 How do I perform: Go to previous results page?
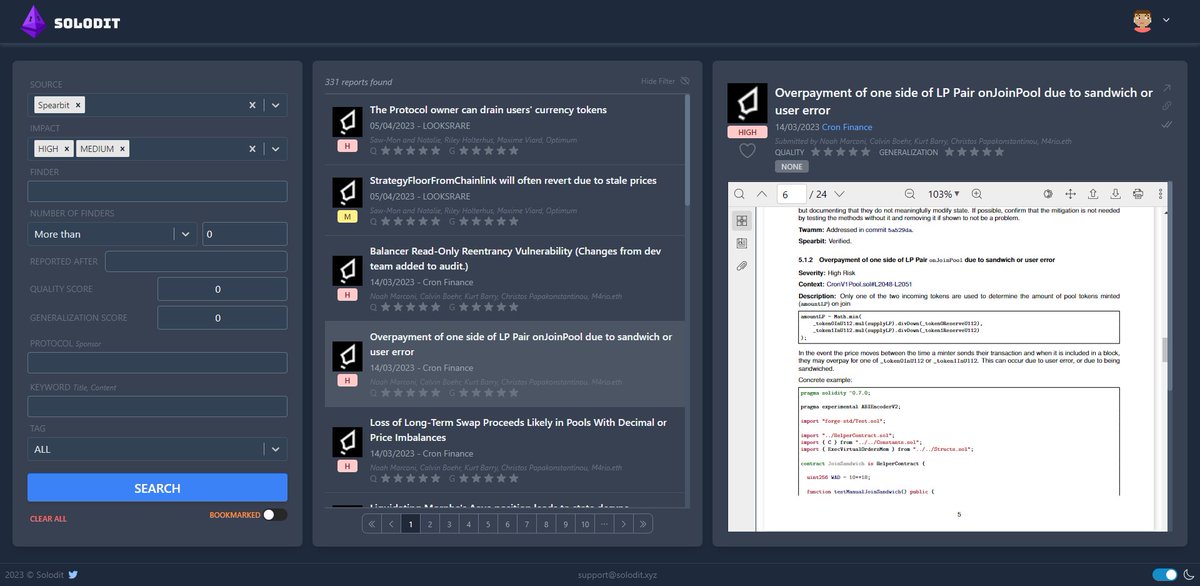click(x=391, y=523)
